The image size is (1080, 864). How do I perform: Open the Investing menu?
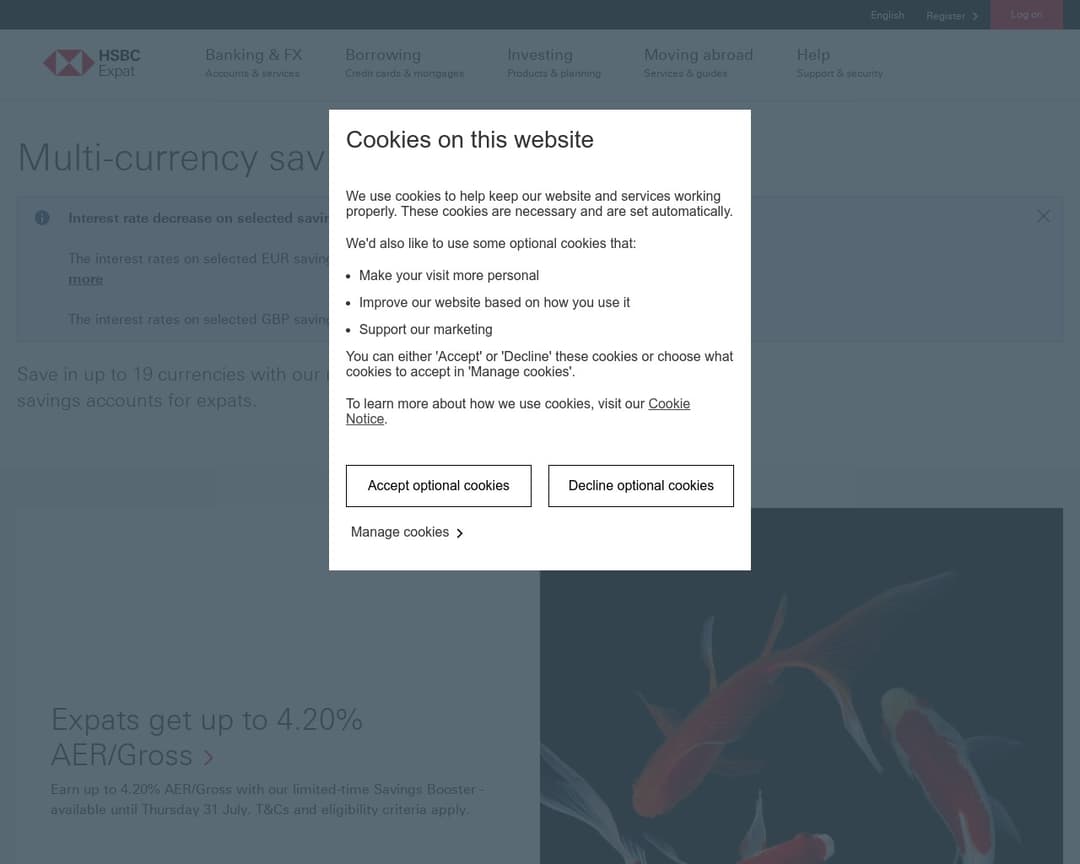pyautogui.click(x=554, y=63)
